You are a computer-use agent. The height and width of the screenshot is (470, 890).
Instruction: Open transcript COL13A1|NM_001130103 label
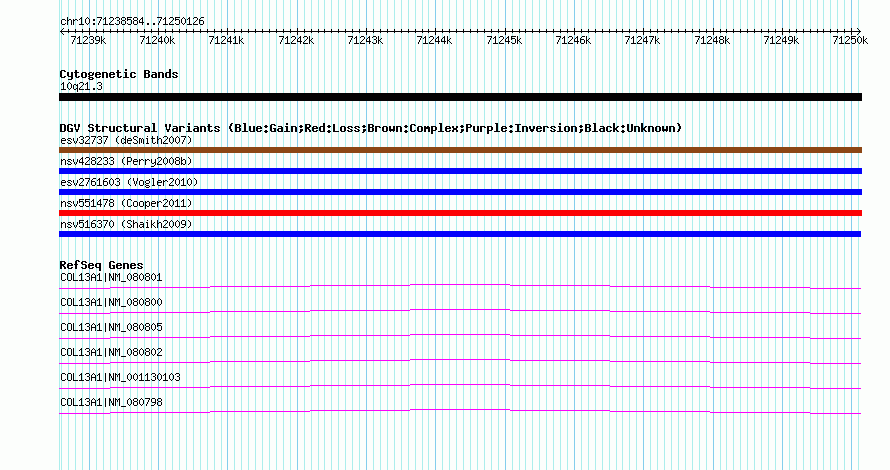[x=120, y=377]
